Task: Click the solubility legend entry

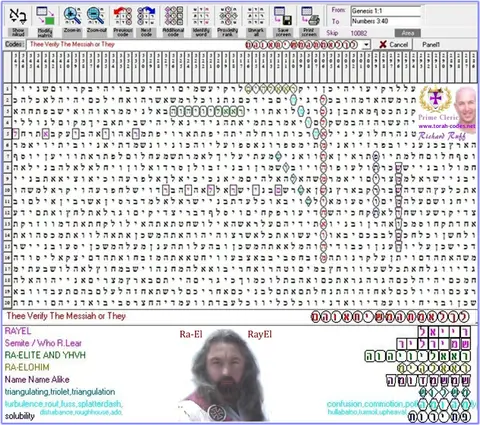Action: coord(20,416)
